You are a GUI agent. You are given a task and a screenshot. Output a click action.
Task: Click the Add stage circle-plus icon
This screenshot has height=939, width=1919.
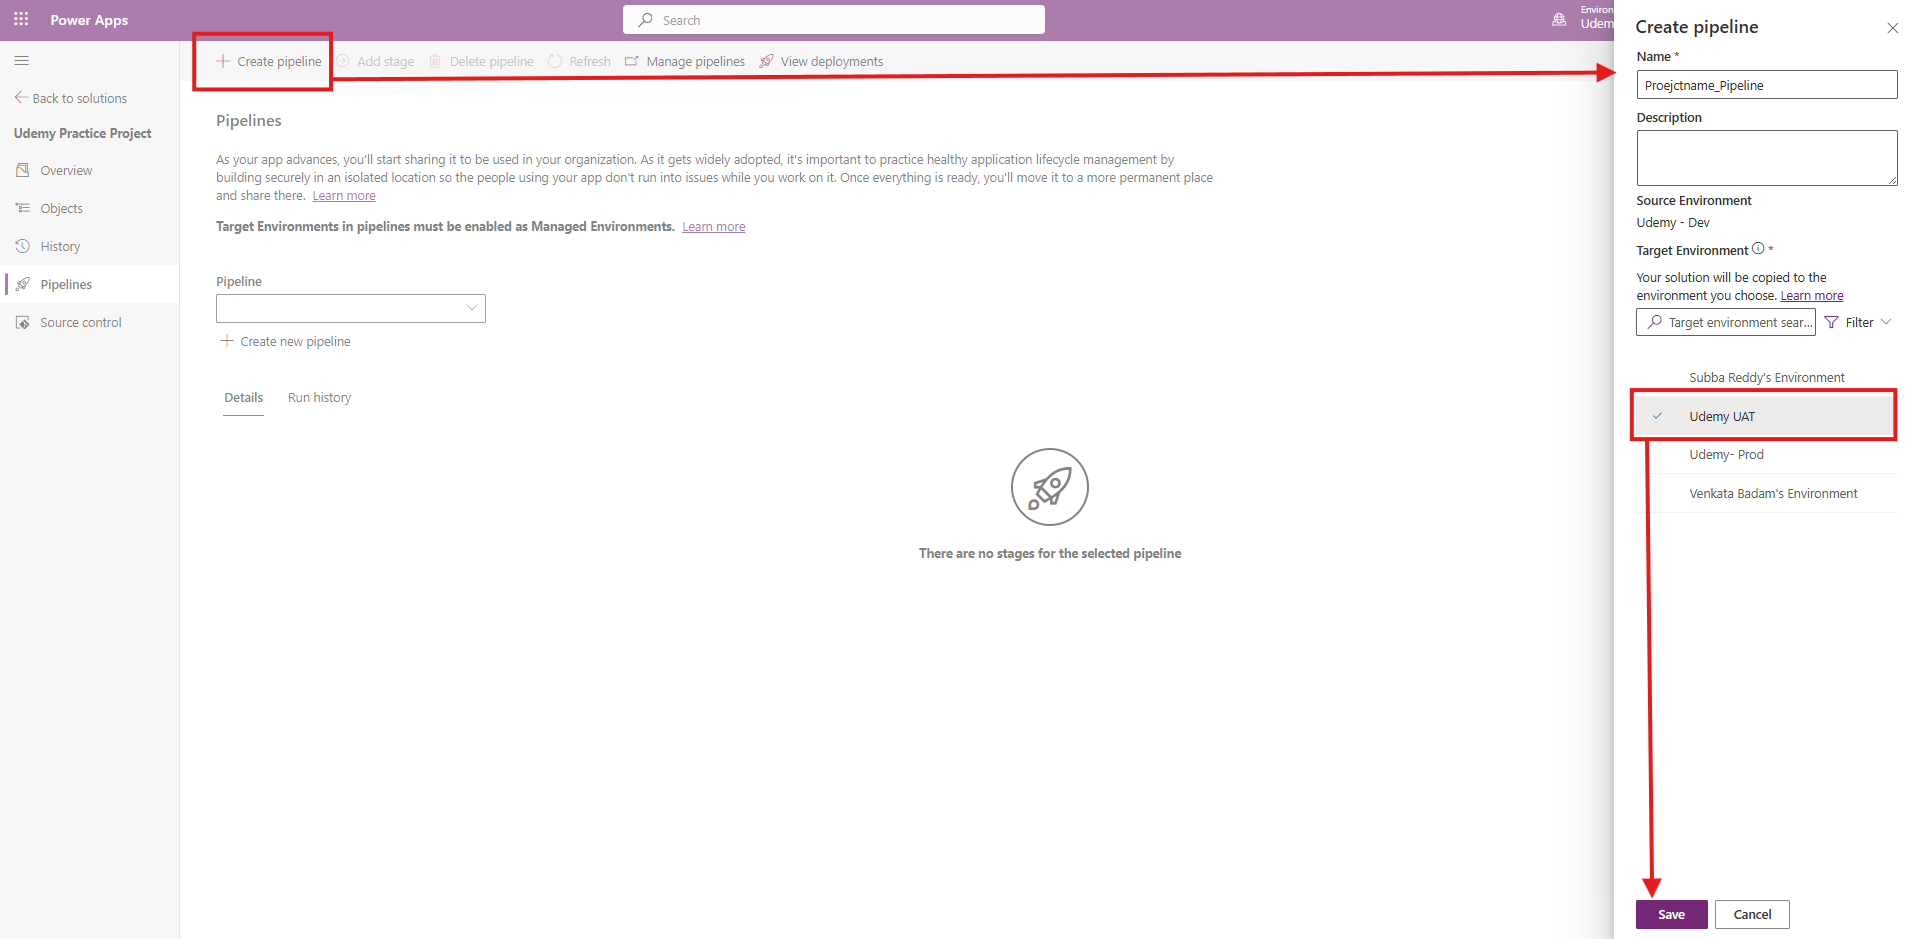343,61
